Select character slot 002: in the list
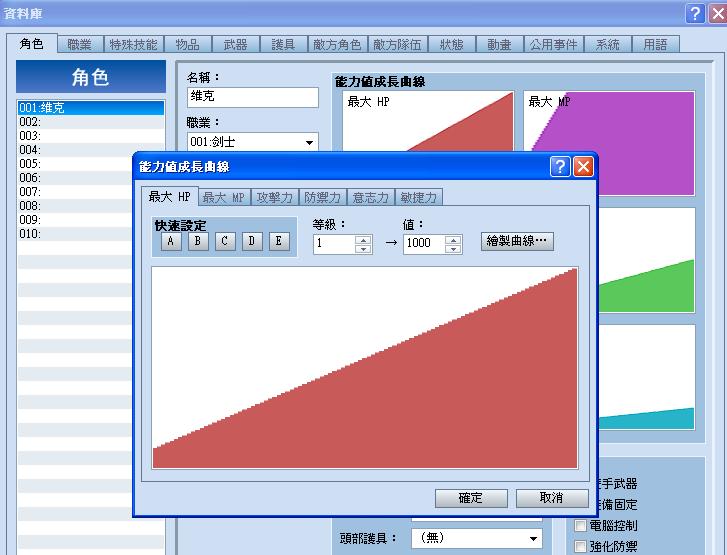The height and width of the screenshot is (555, 727). click(91, 121)
